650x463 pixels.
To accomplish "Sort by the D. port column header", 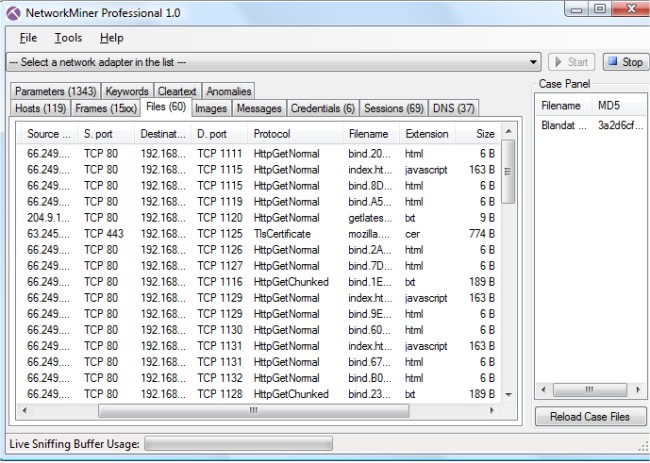I will [x=220, y=134].
